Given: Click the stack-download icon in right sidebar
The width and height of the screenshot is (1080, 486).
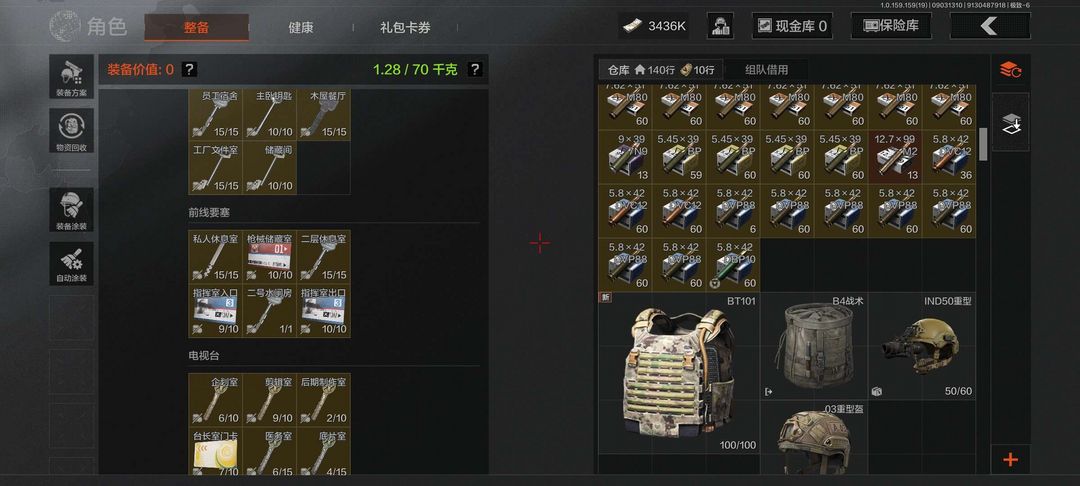Looking at the screenshot, I should (1010, 123).
